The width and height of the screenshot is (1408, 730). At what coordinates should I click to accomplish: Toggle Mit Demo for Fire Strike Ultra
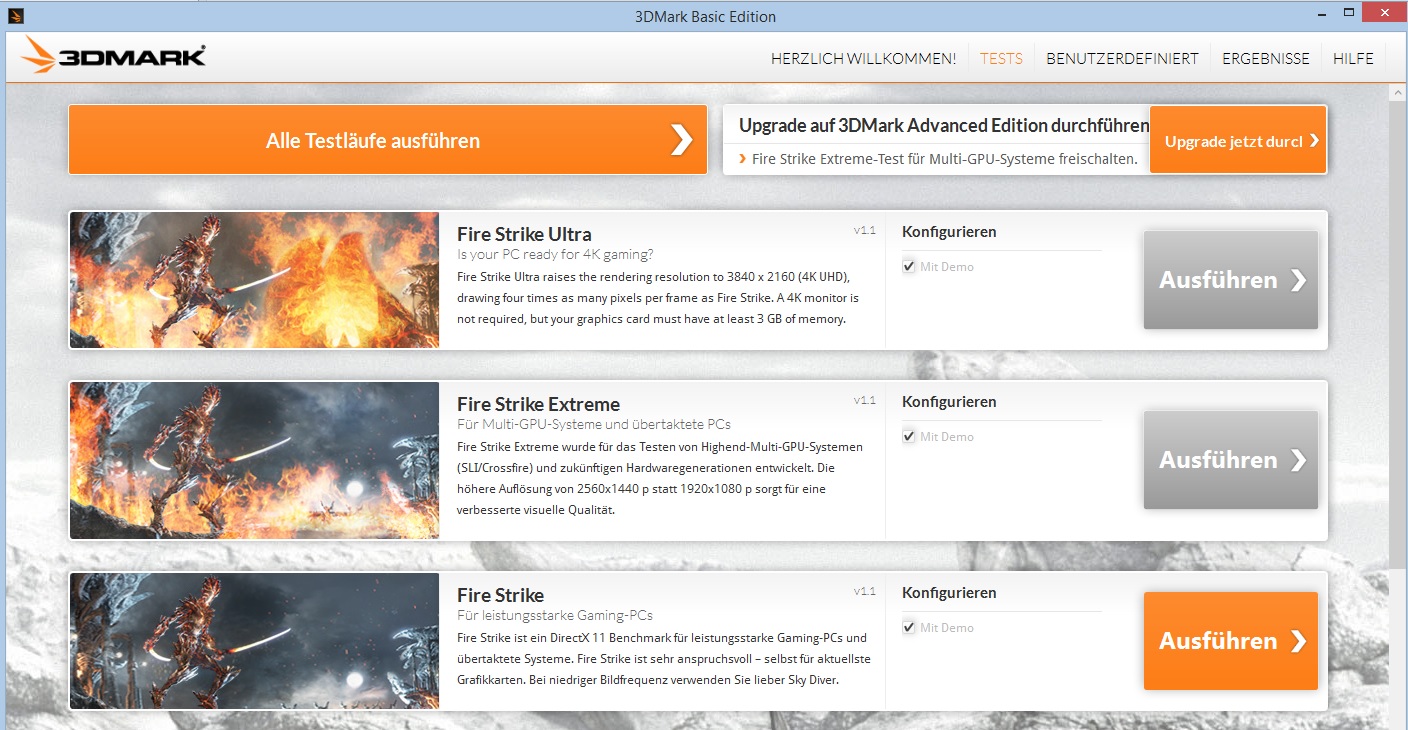click(x=908, y=267)
